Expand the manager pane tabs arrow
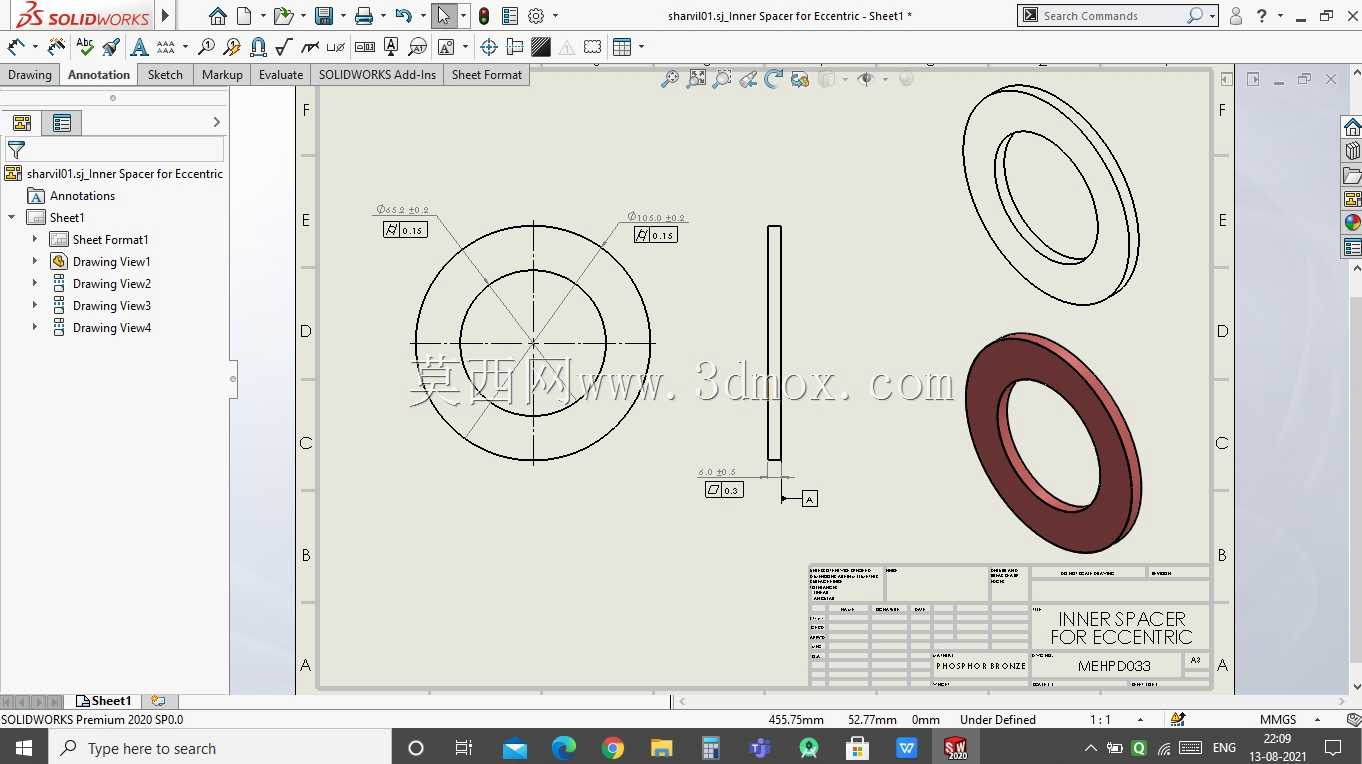1362x764 pixels. tap(216, 122)
